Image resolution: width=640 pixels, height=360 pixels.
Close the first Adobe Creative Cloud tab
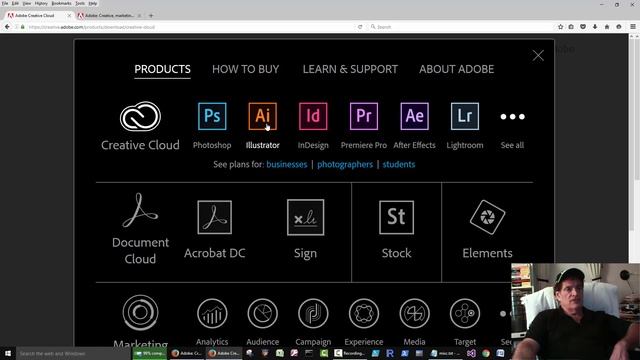(69, 16)
